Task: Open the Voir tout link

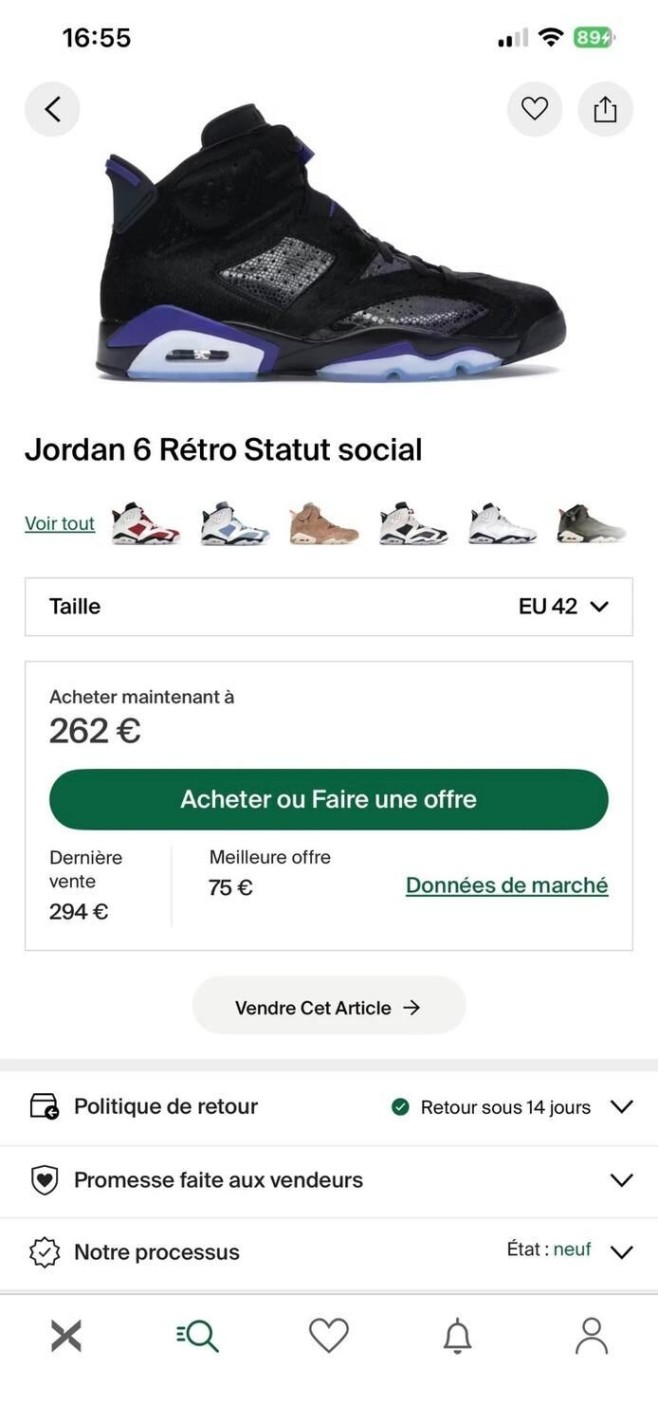Action: pos(60,523)
